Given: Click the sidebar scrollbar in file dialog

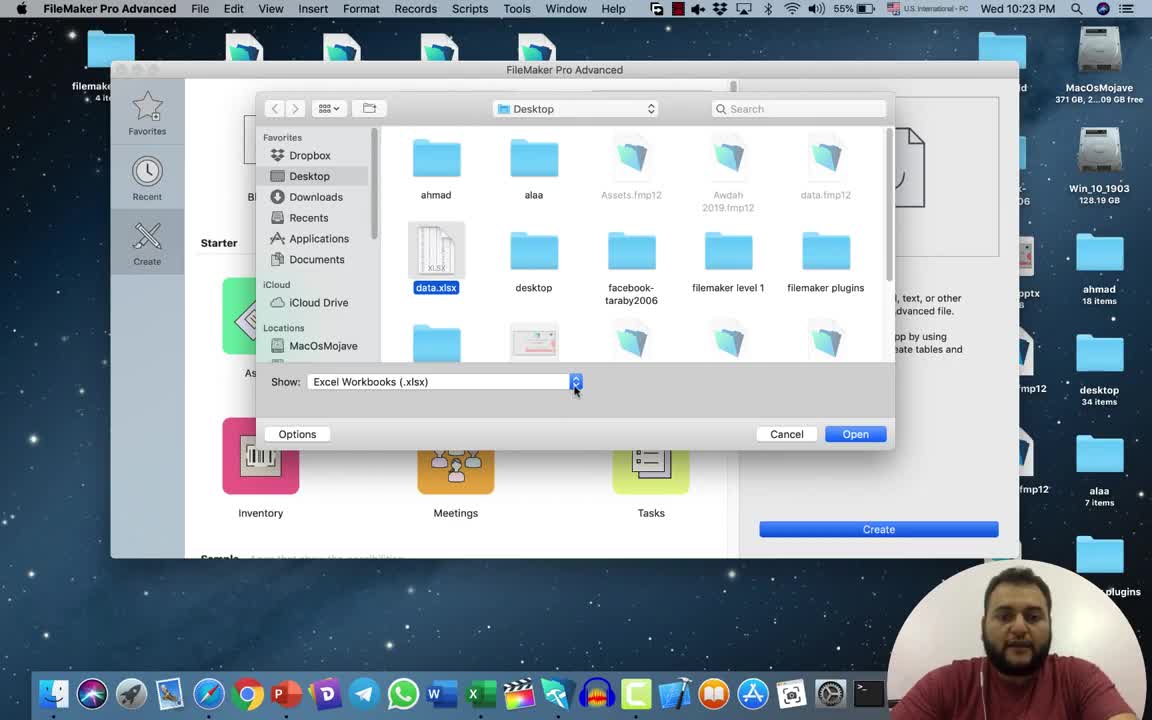Looking at the screenshot, I should (x=374, y=184).
